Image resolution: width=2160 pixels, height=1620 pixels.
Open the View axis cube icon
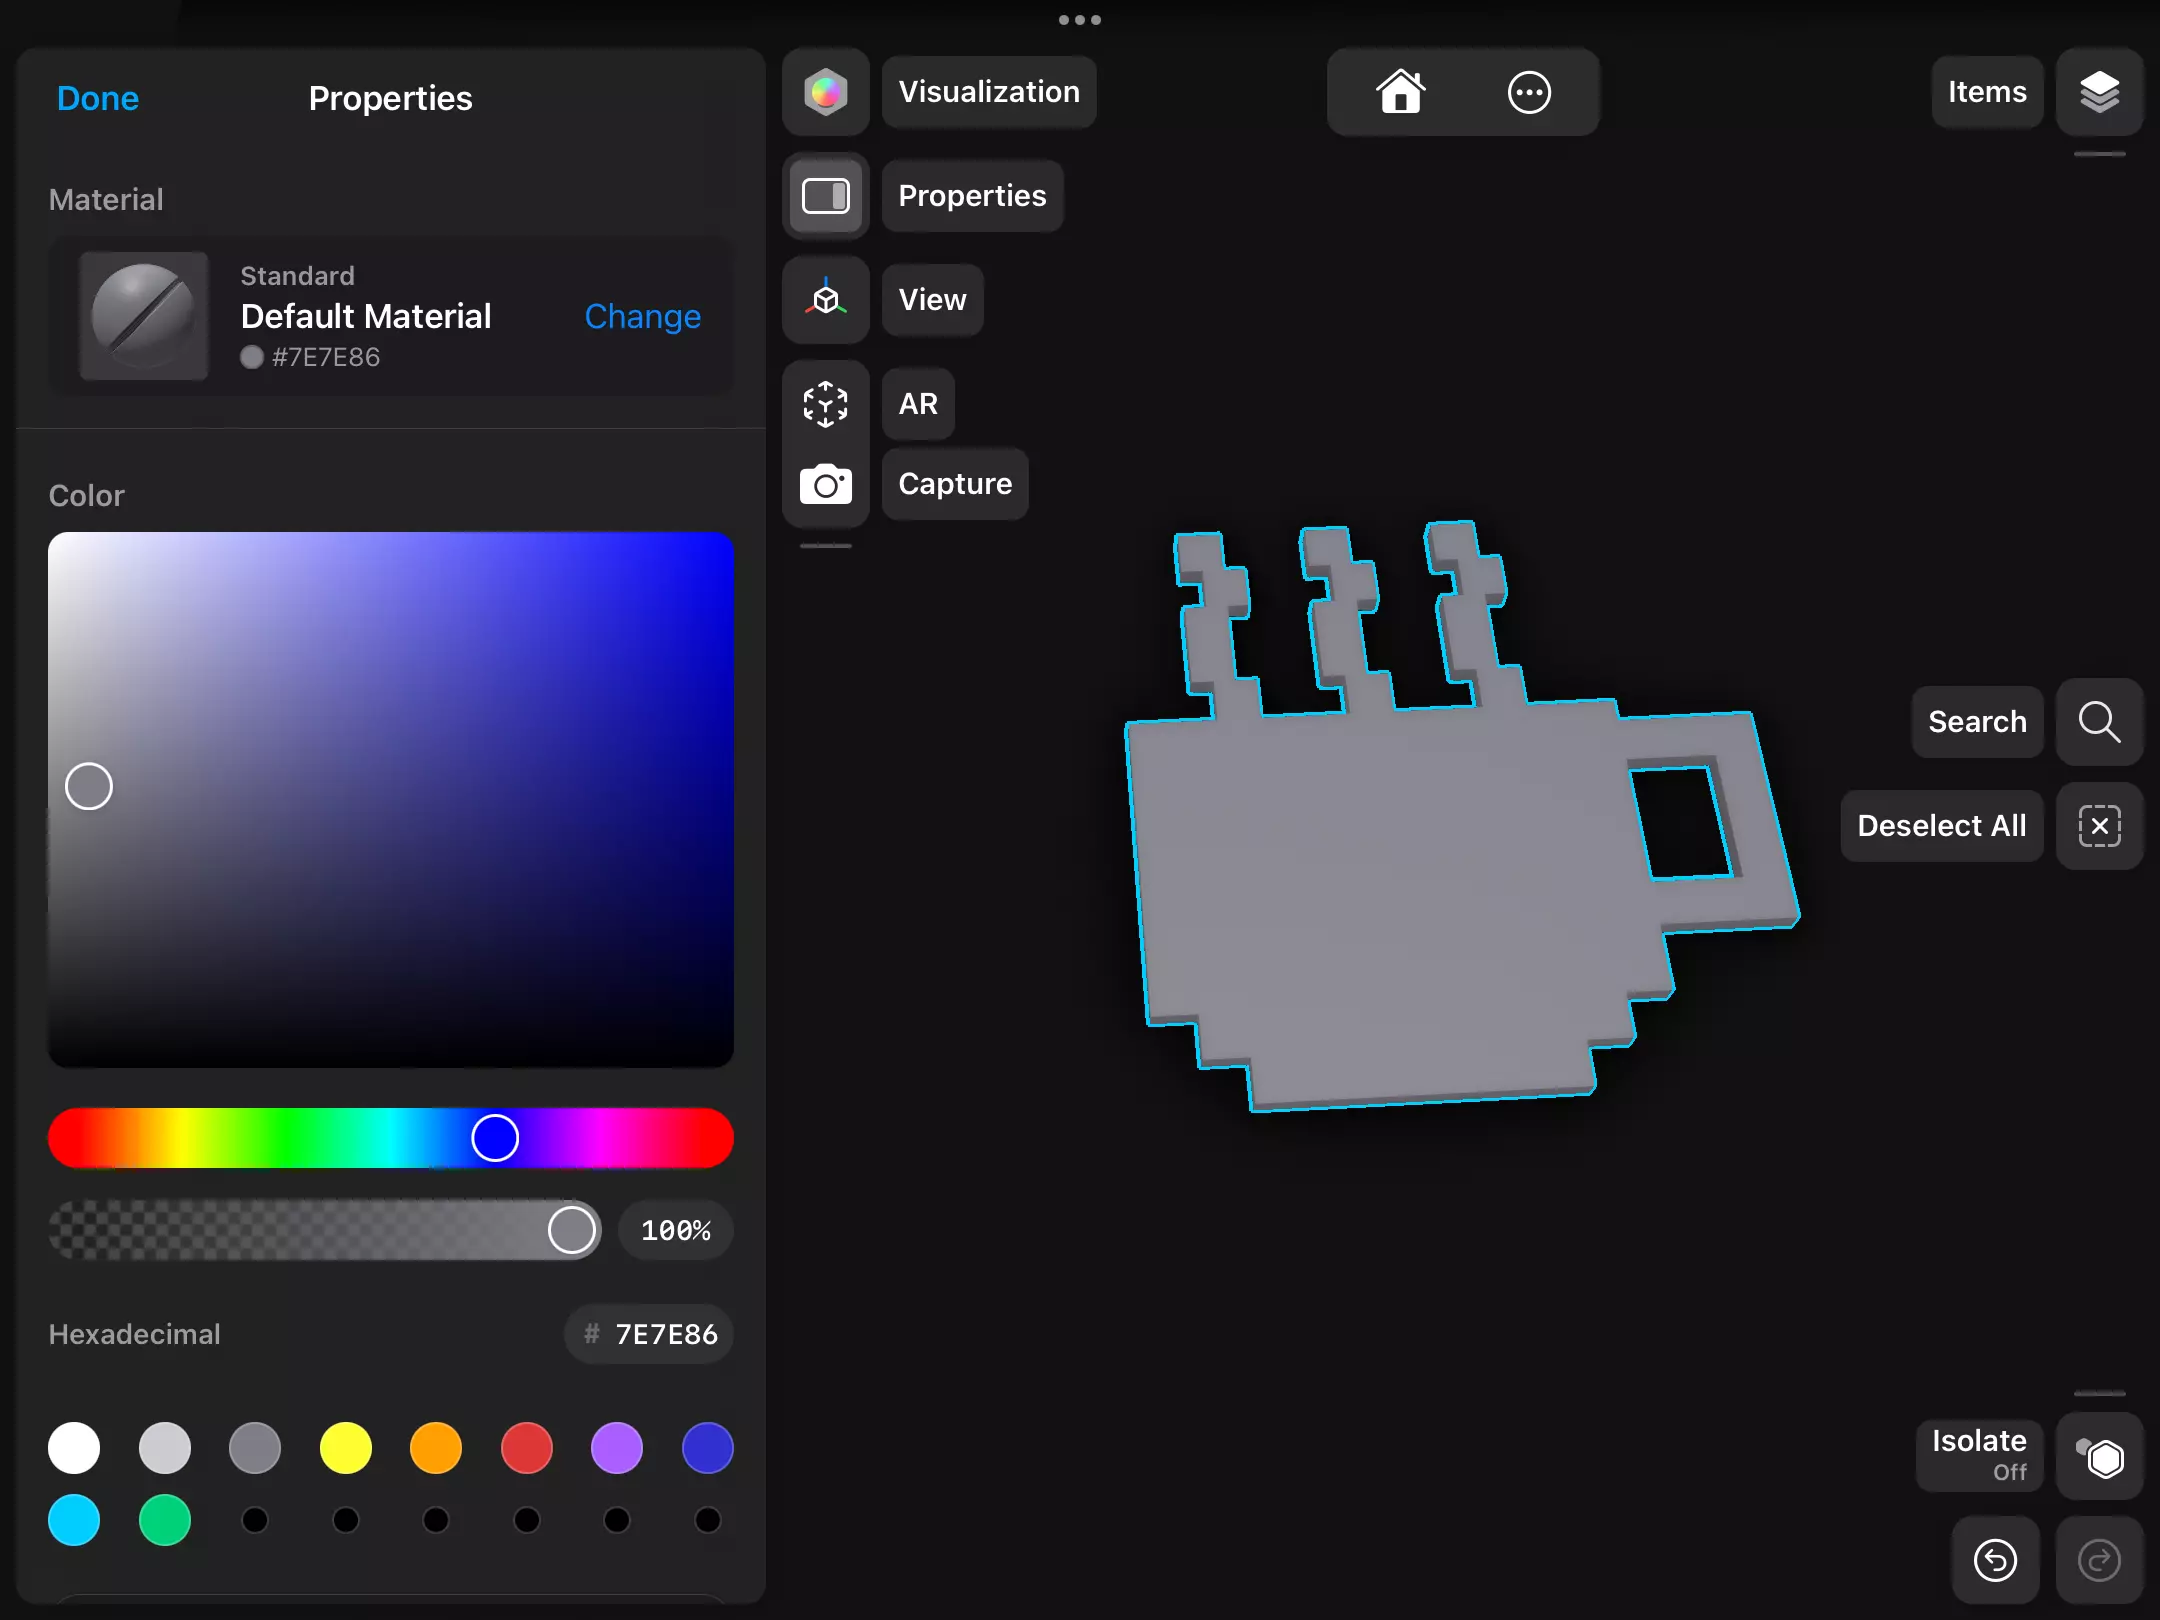(825, 300)
